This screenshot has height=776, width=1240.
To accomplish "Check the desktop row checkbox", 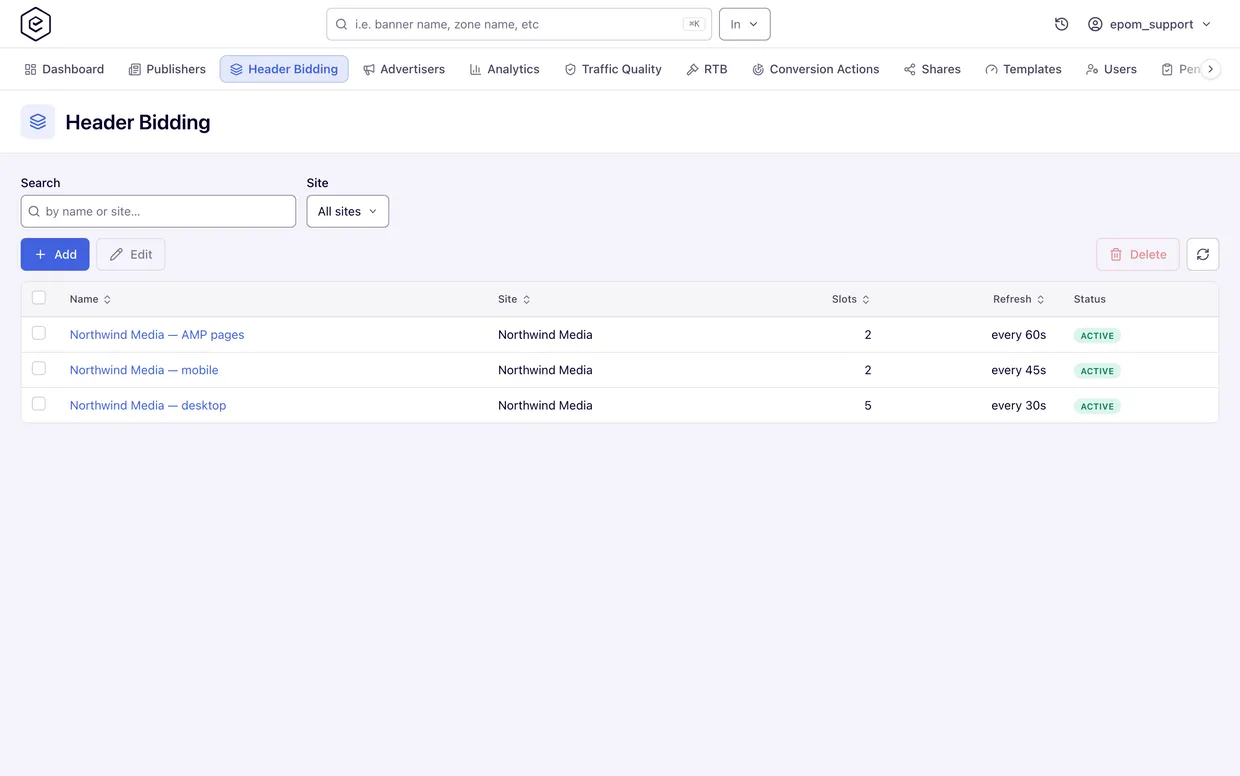I will (39, 404).
